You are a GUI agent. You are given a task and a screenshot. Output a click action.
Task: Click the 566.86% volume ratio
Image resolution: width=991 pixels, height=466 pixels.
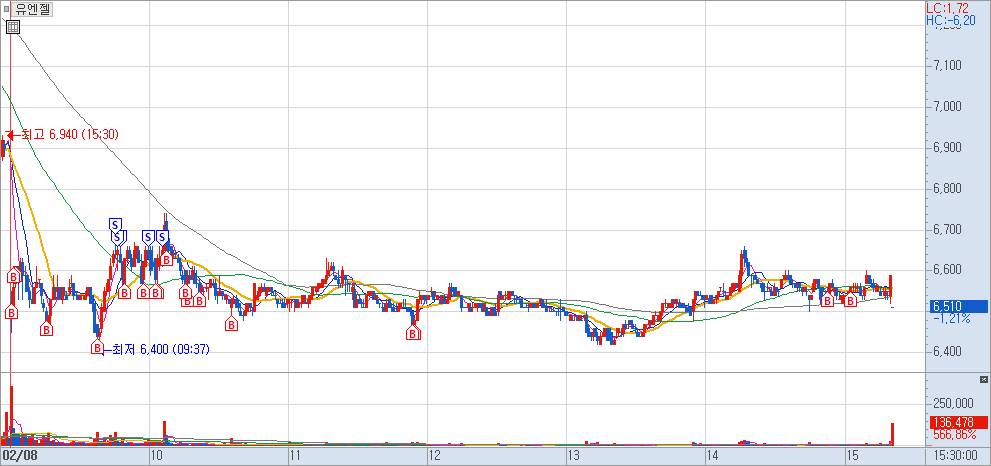(954, 434)
